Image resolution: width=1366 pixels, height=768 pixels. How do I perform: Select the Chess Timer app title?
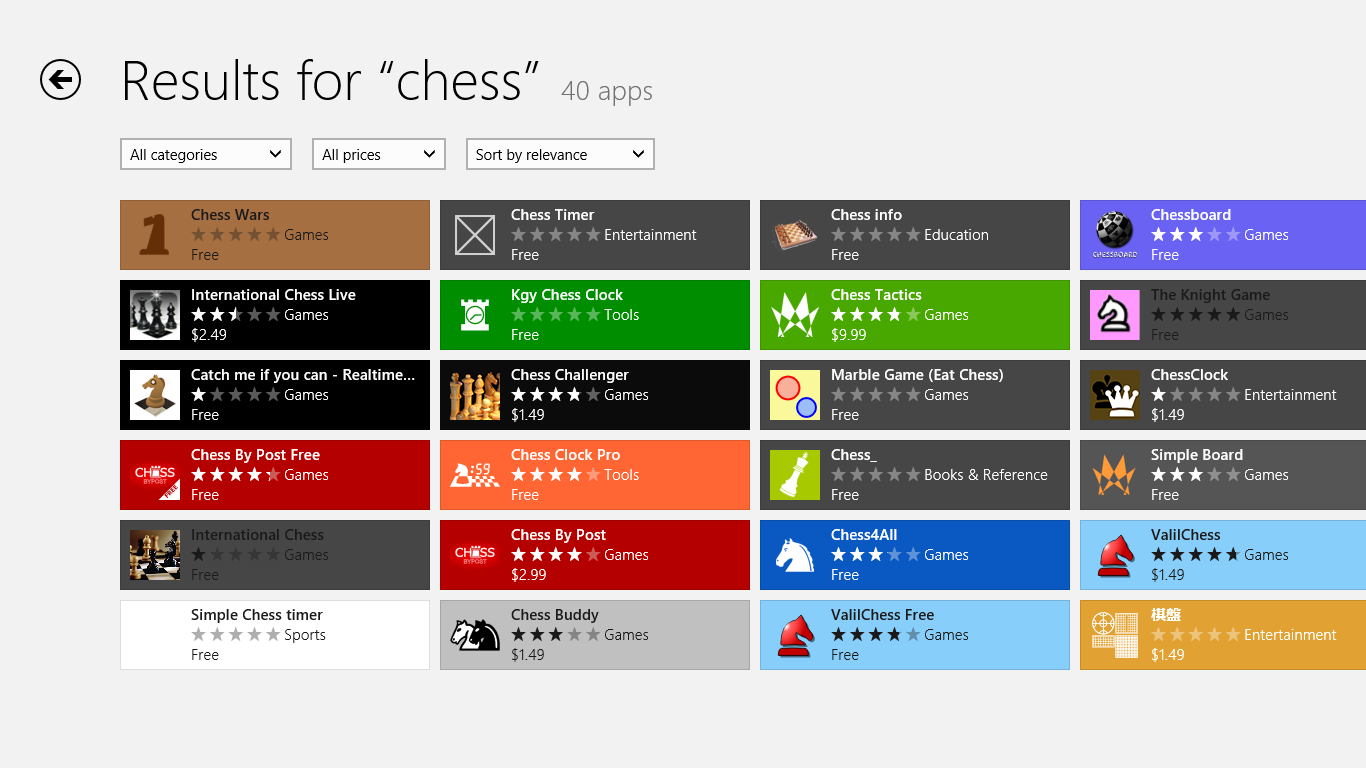552,215
